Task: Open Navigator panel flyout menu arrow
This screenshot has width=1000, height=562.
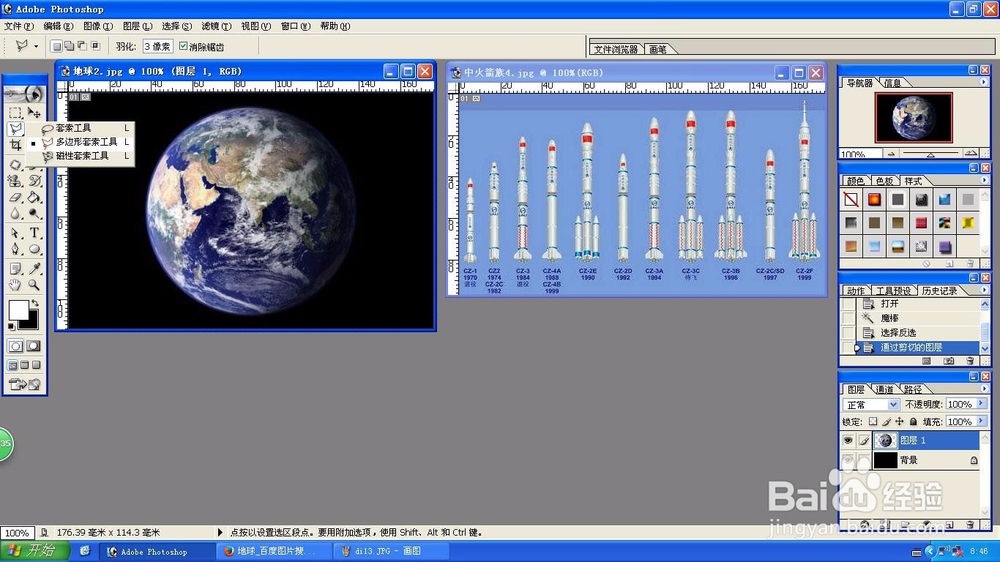Action: (x=983, y=82)
